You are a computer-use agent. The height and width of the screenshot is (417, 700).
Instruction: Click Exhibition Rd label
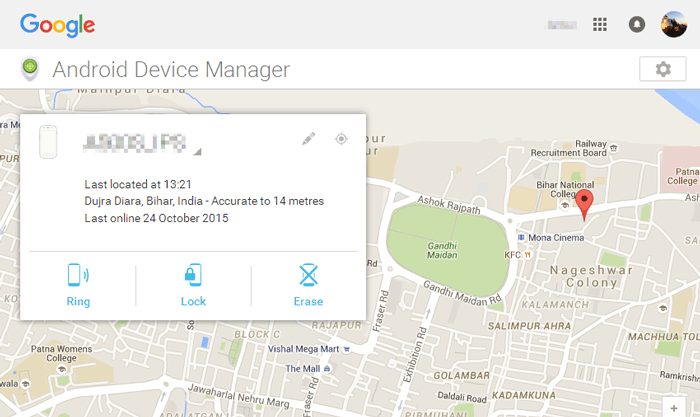click(x=415, y=355)
